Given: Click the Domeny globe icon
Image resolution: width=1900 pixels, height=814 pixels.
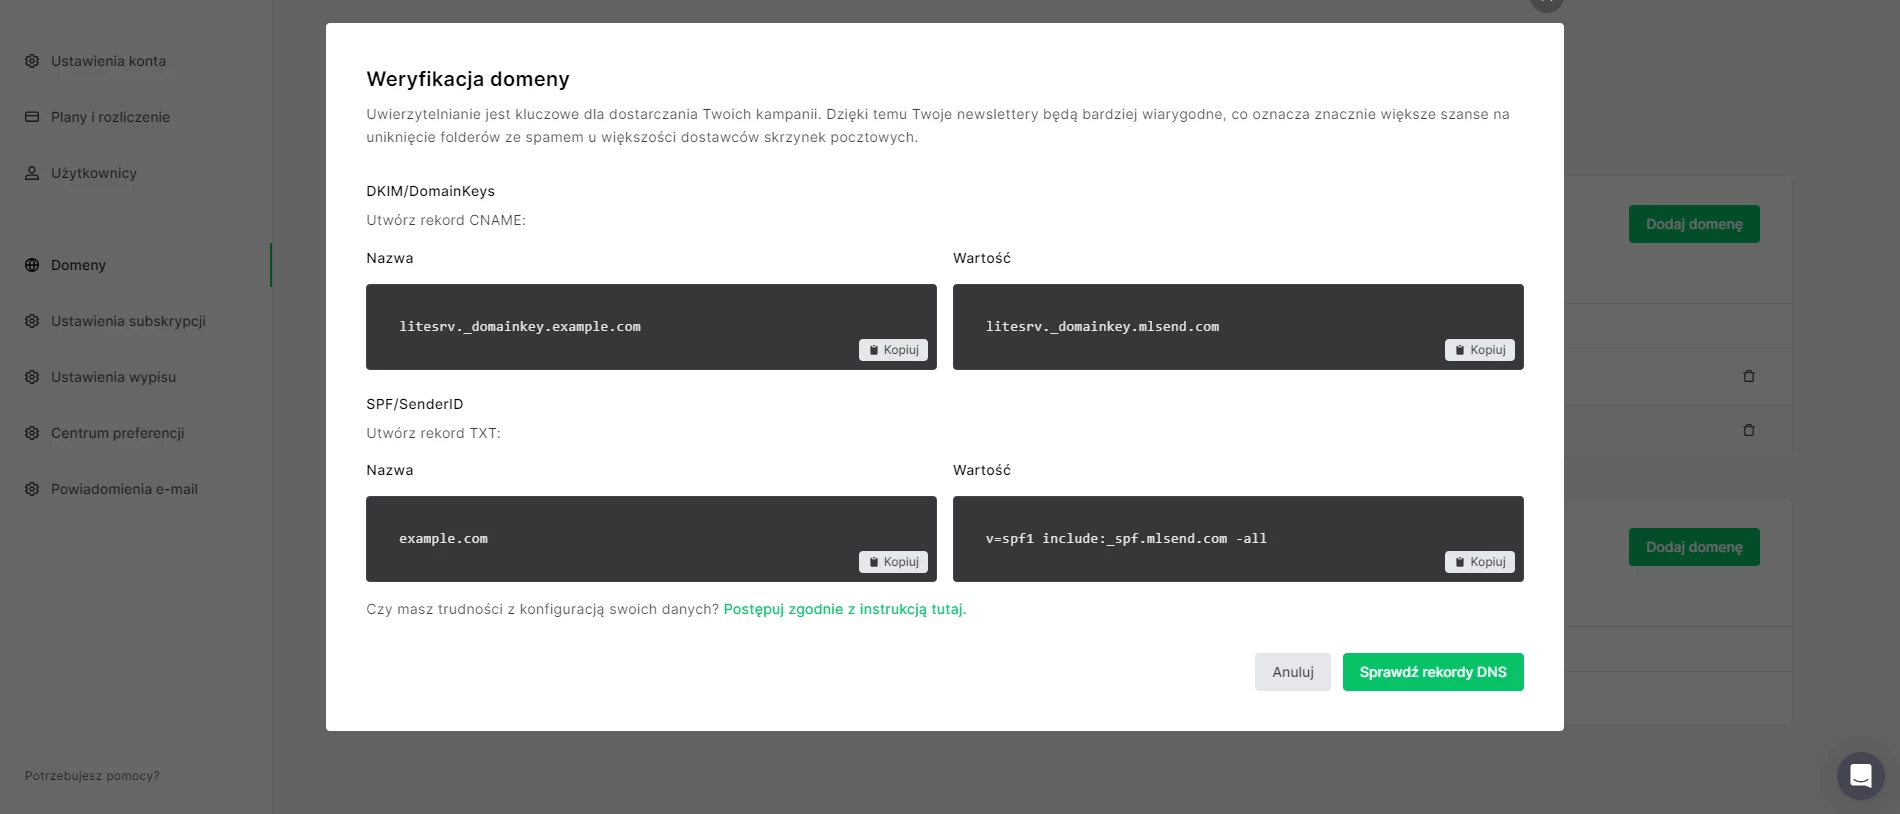Looking at the screenshot, I should pos(32,265).
